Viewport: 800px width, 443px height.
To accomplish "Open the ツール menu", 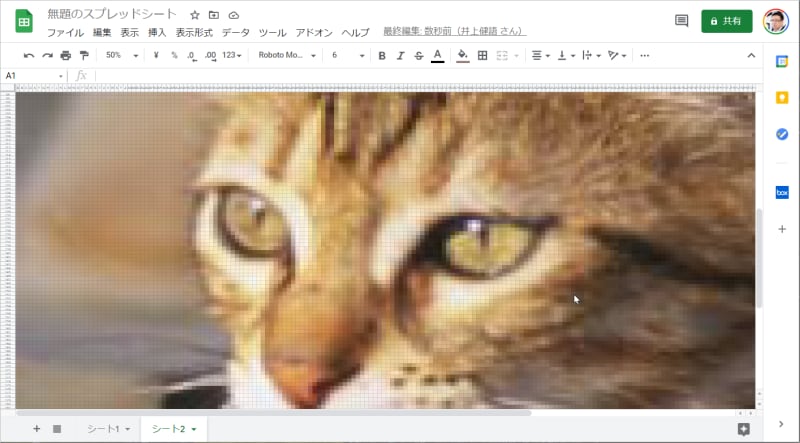I will click(272, 33).
